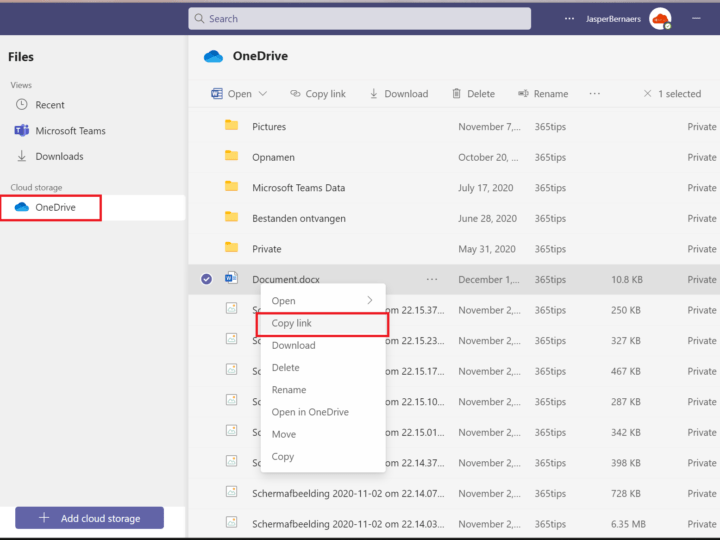Click the December 1 date cell
Screen dimensions: 720x540
[x=489, y=280]
